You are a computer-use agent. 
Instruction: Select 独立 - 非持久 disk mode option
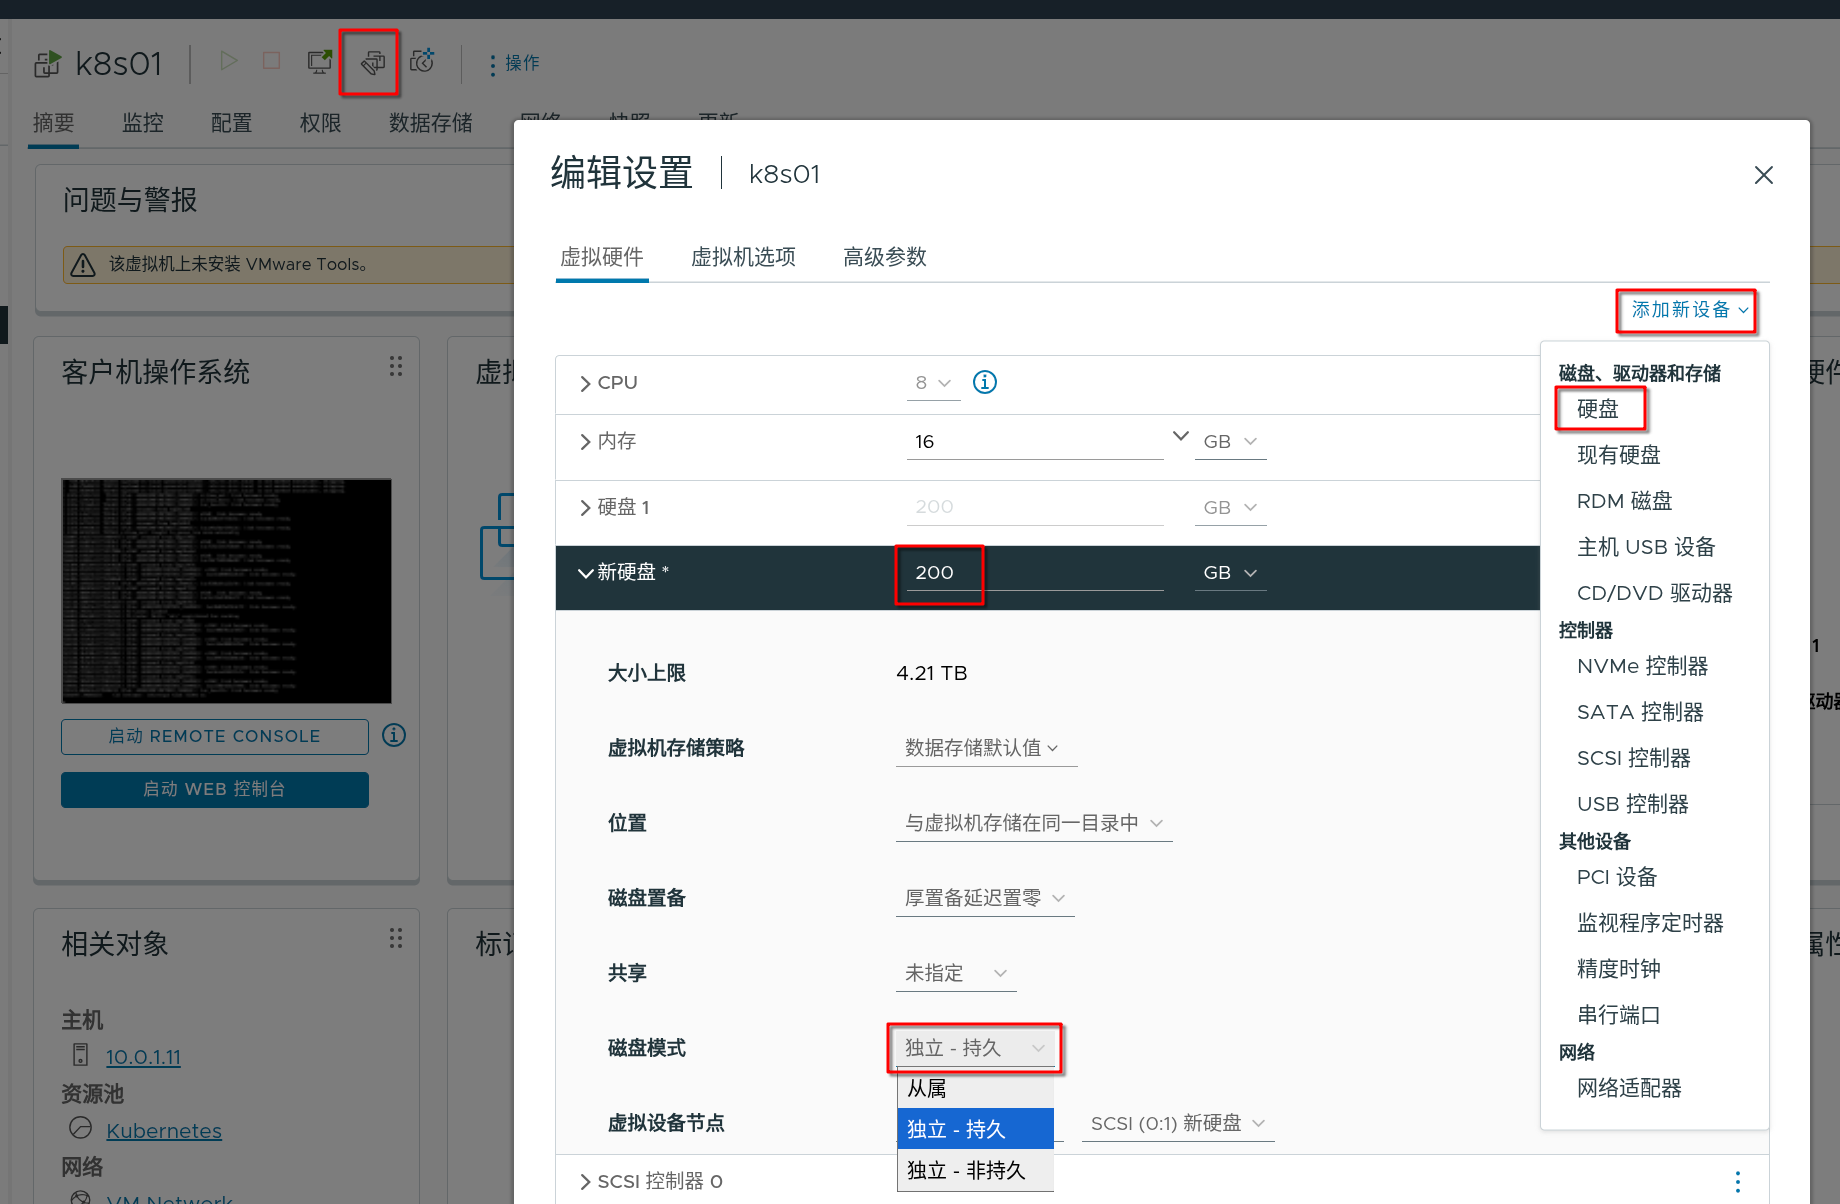pos(966,1170)
